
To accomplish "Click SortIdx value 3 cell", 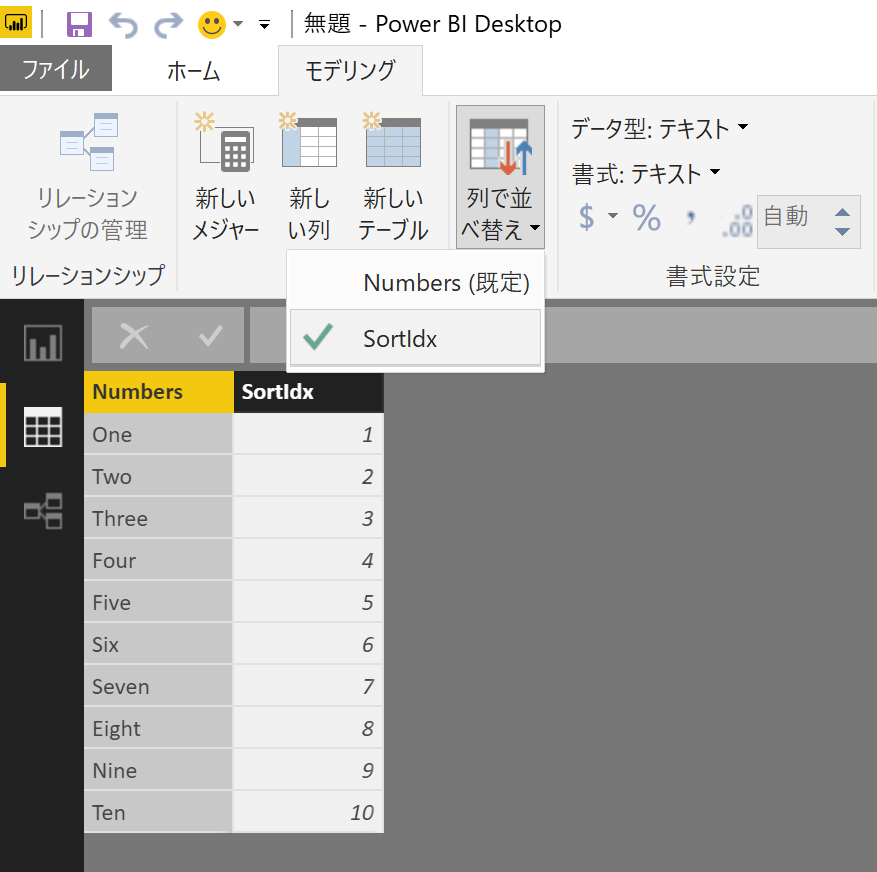I will pyautogui.click(x=308, y=518).
